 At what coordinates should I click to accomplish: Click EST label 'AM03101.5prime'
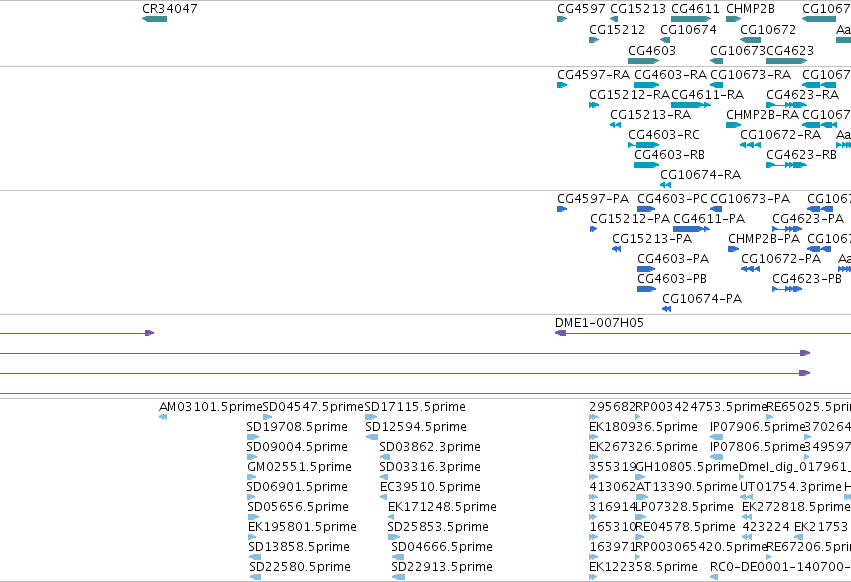(211, 407)
